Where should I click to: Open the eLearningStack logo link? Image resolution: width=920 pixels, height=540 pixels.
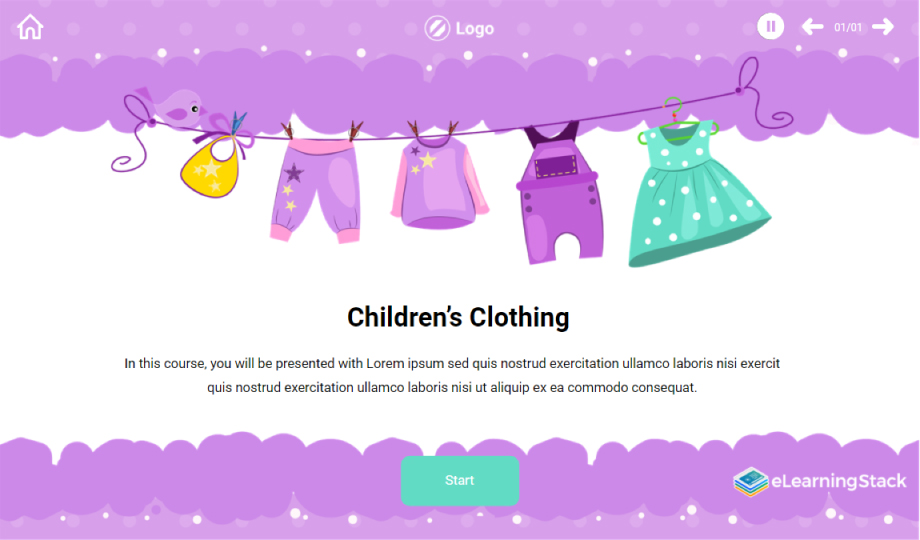(x=820, y=481)
